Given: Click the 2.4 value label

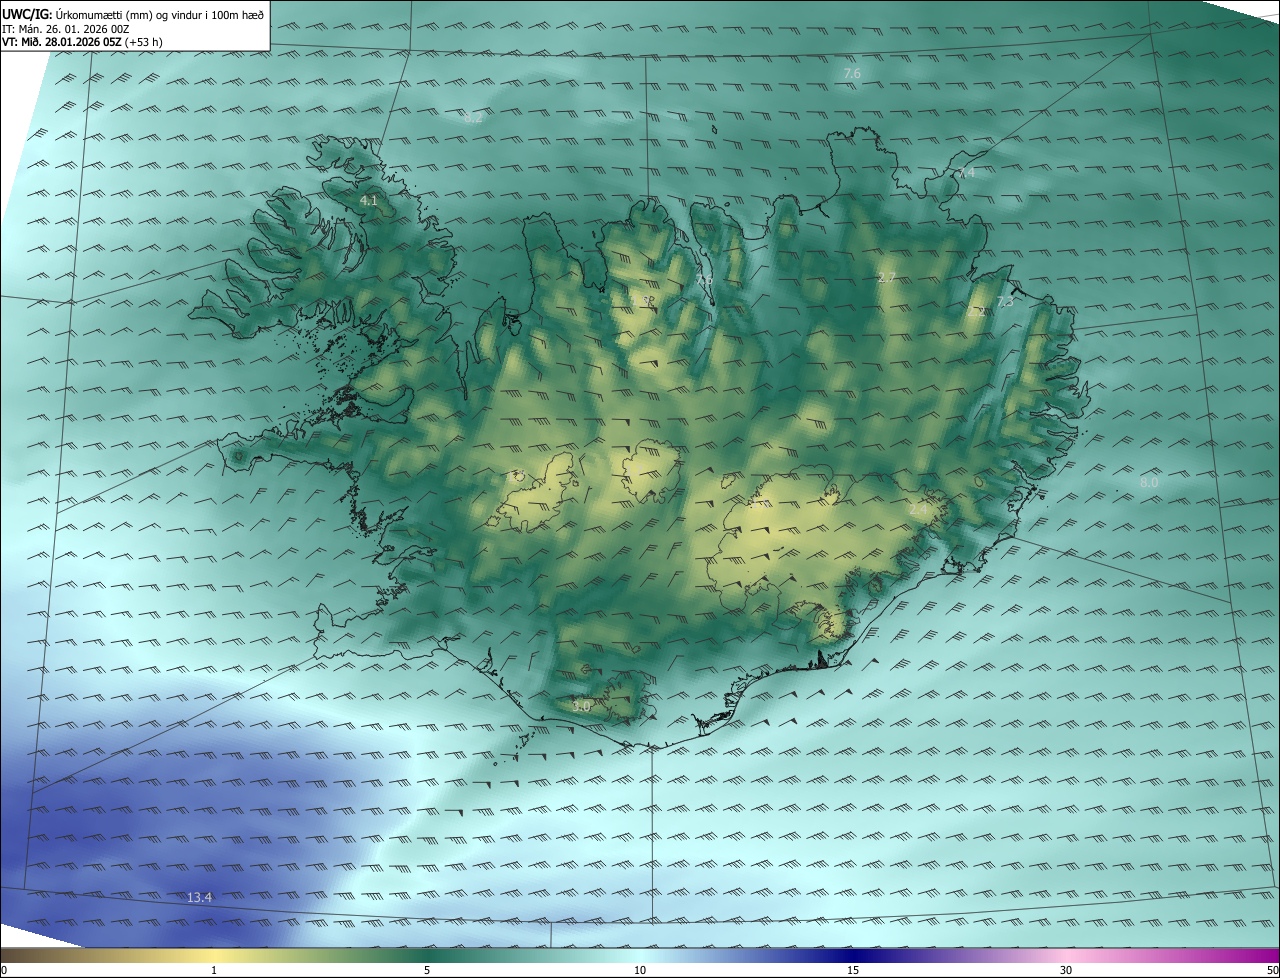Looking at the screenshot, I should pyautogui.click(x=918, y=509).
